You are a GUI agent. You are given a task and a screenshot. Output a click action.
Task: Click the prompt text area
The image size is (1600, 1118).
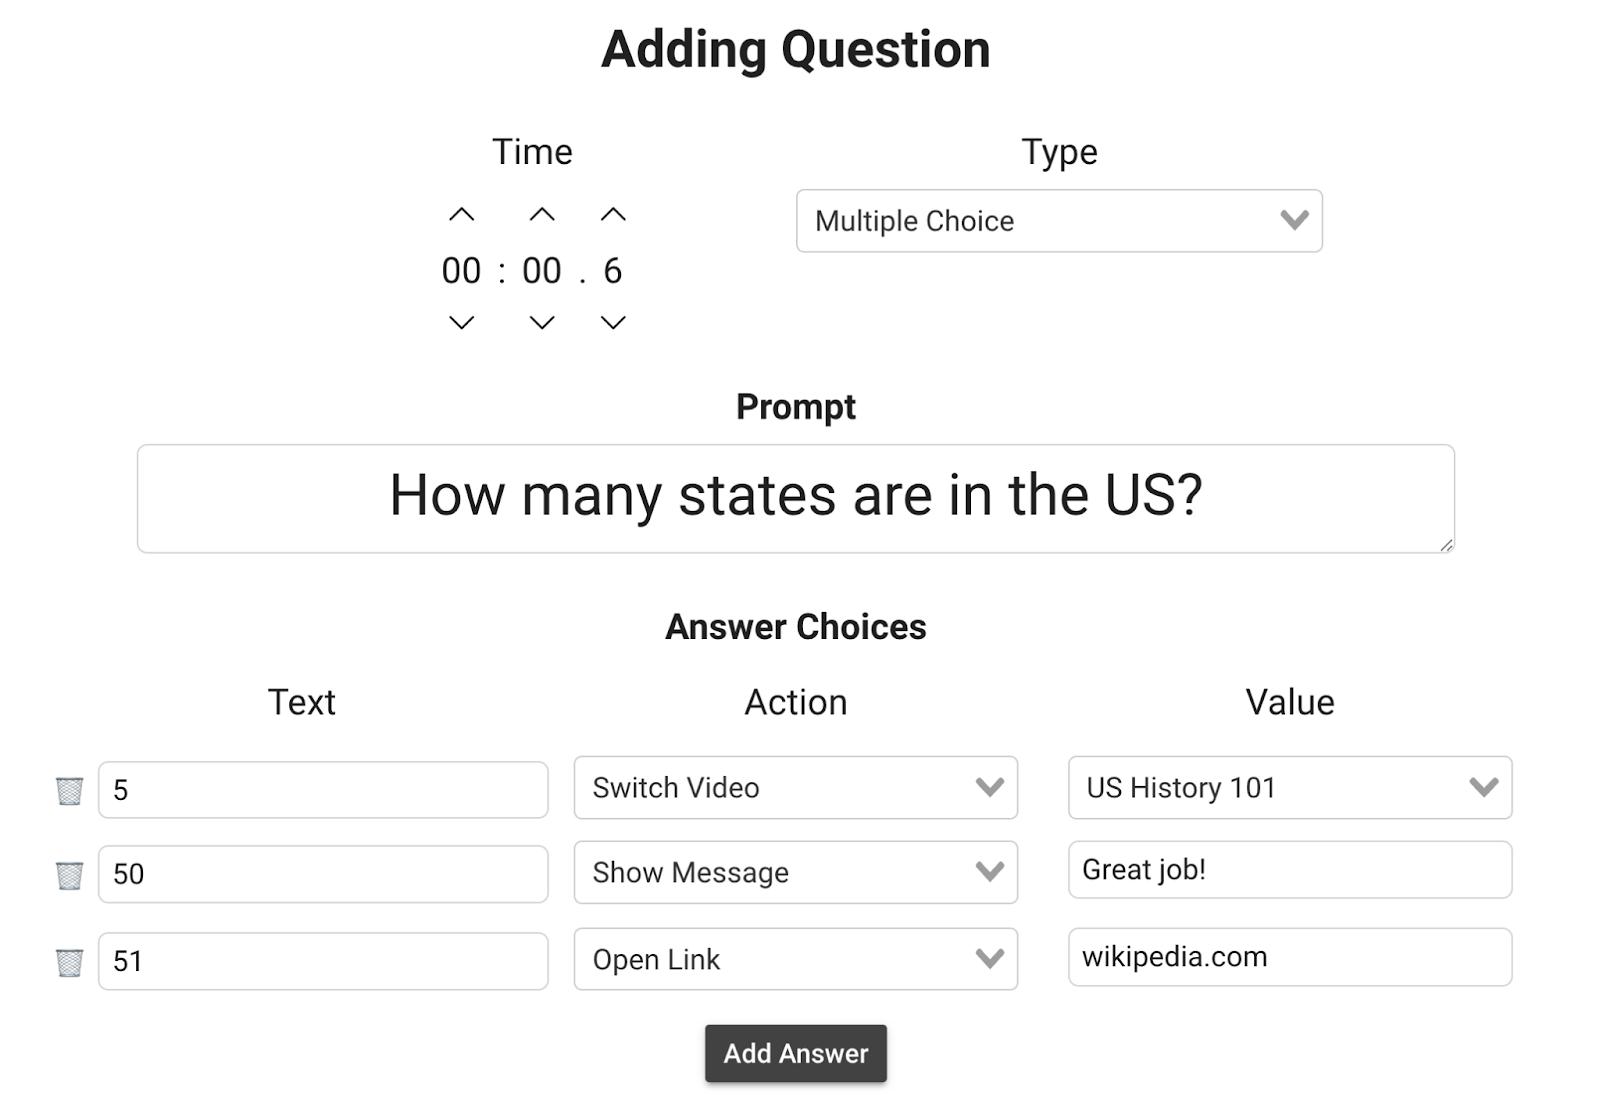tap(795, 498)
